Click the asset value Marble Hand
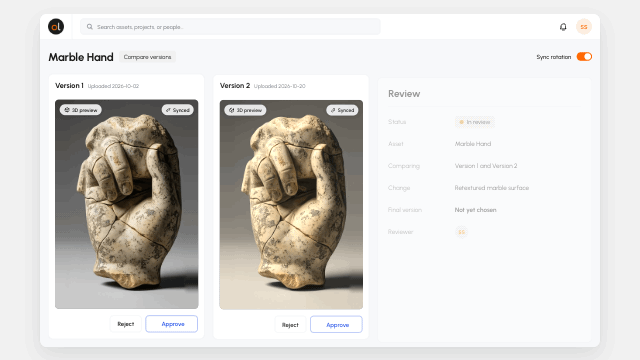This screenshot has width=640, height=360. pos(473,144)
